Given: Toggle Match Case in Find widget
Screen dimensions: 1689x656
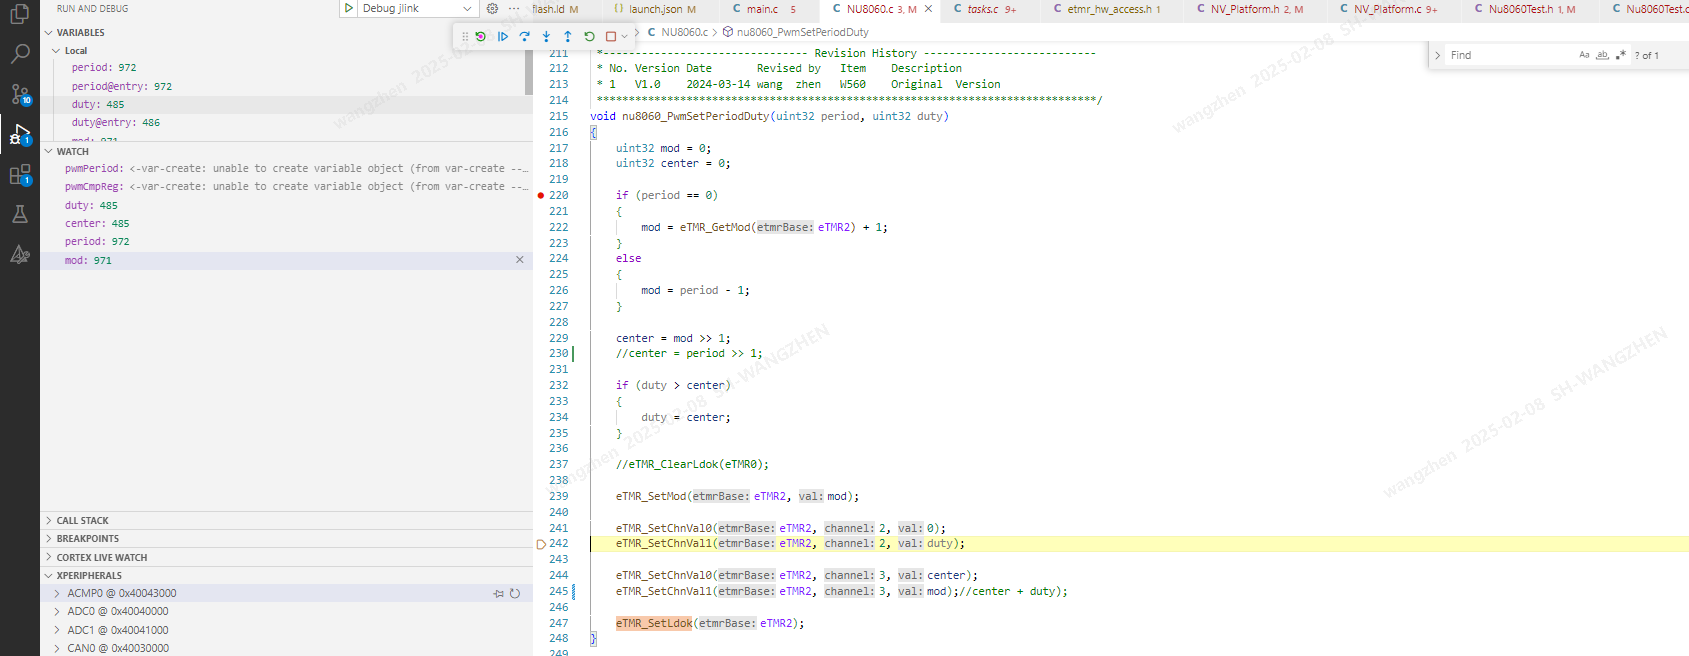Looking at the screenshot, I should click(1584, 55).
